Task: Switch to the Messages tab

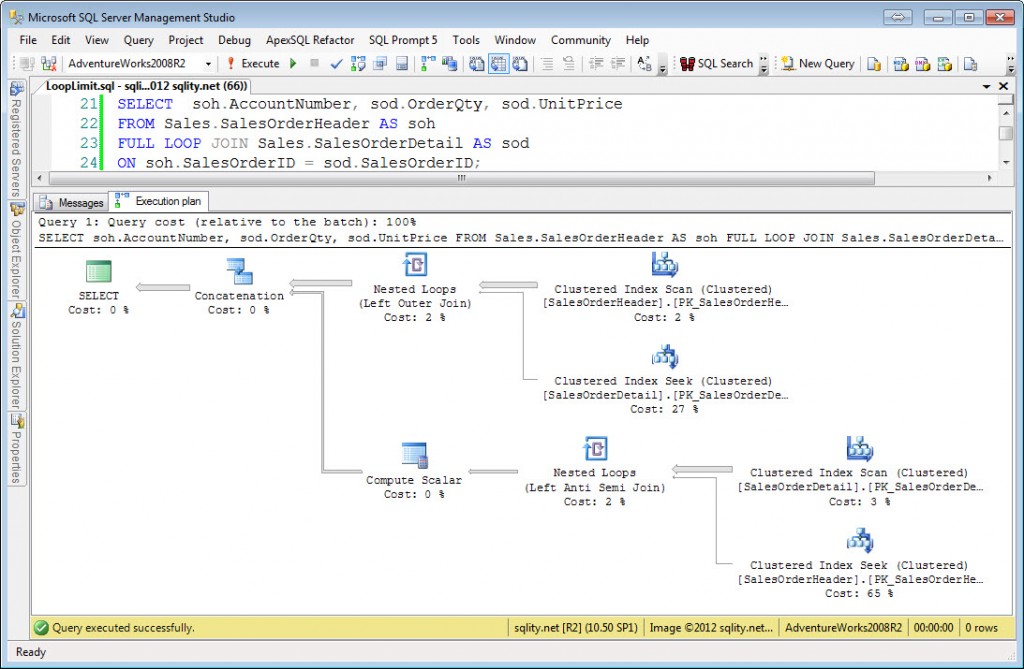Action: 70,202
